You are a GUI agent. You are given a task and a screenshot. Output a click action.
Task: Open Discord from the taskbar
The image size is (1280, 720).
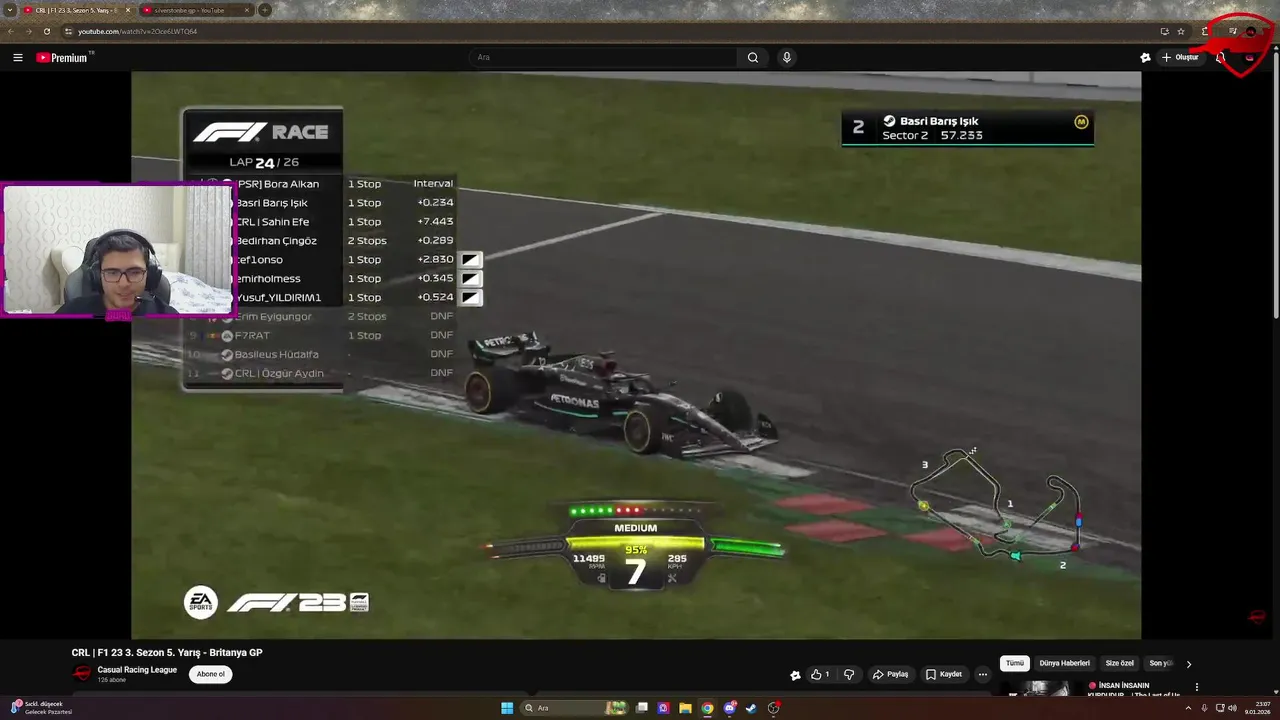pos(730,708)
